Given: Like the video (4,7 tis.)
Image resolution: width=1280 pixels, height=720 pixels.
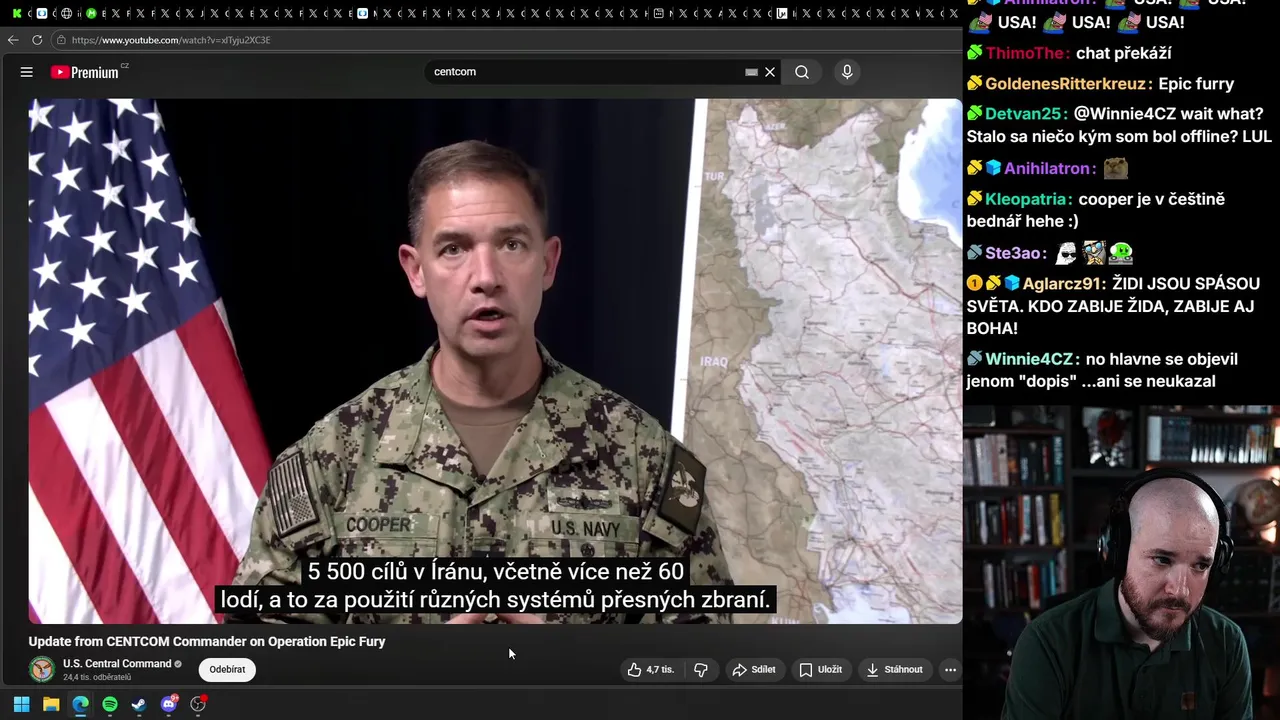Looking at the screenshot, I should tap(651, 670).
